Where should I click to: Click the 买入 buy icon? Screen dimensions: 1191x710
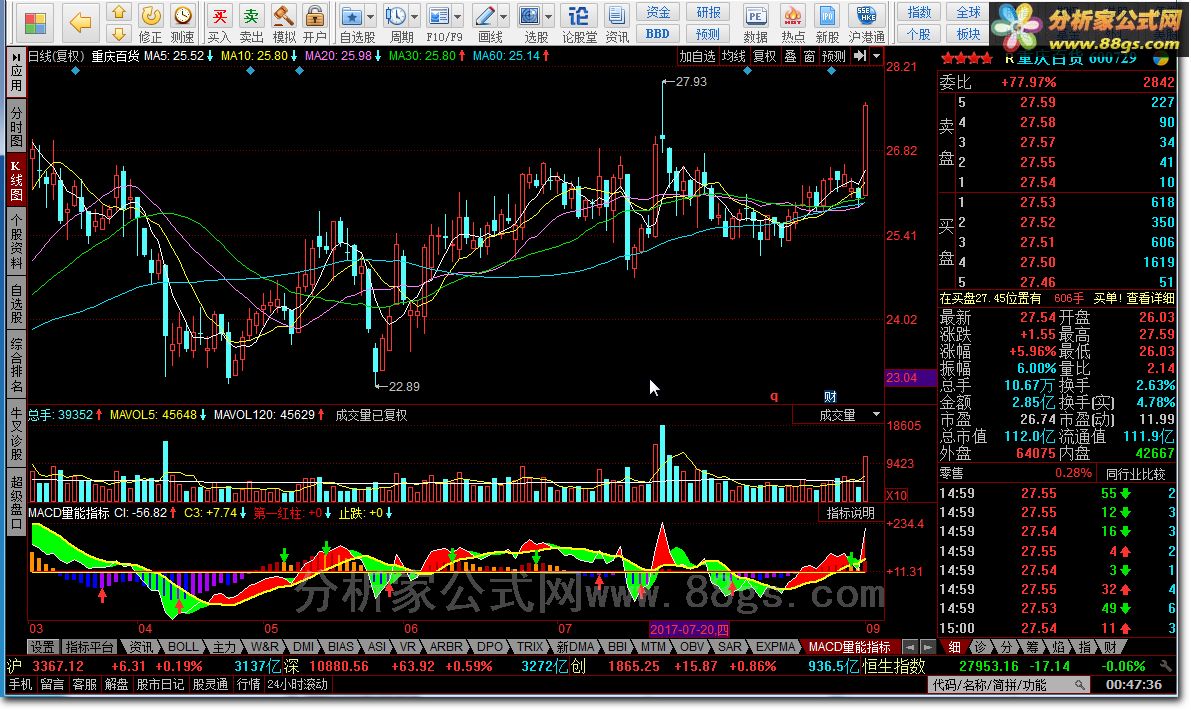pyautogui.click(x=219, y=24)
